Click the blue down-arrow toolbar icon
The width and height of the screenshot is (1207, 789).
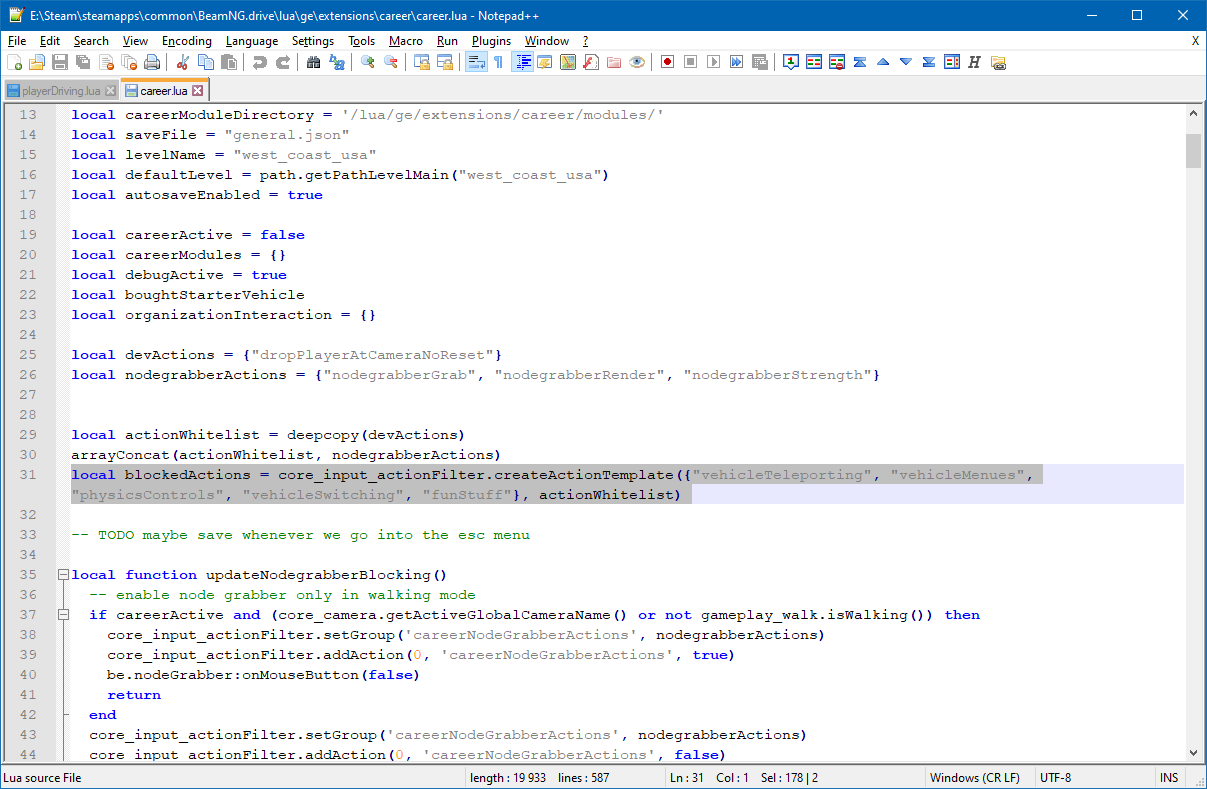point(906,62)
